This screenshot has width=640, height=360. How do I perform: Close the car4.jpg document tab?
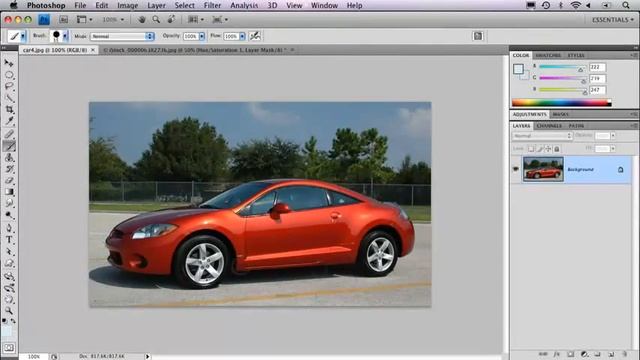(93, 50)
